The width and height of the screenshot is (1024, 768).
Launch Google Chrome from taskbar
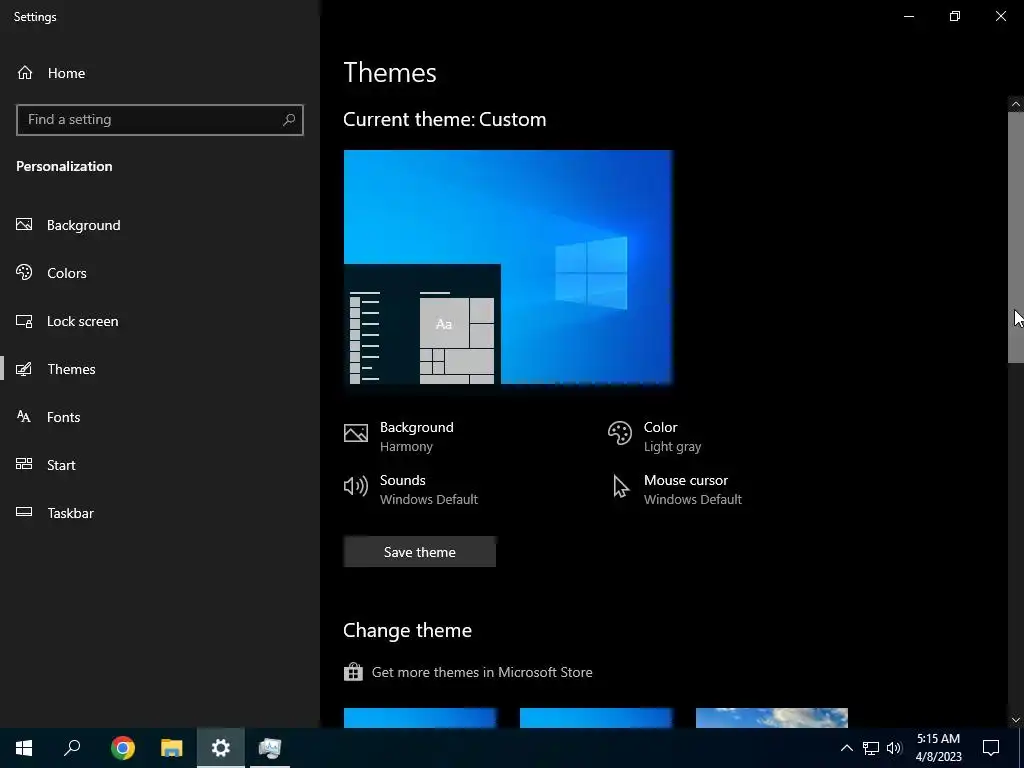(123, 748)
